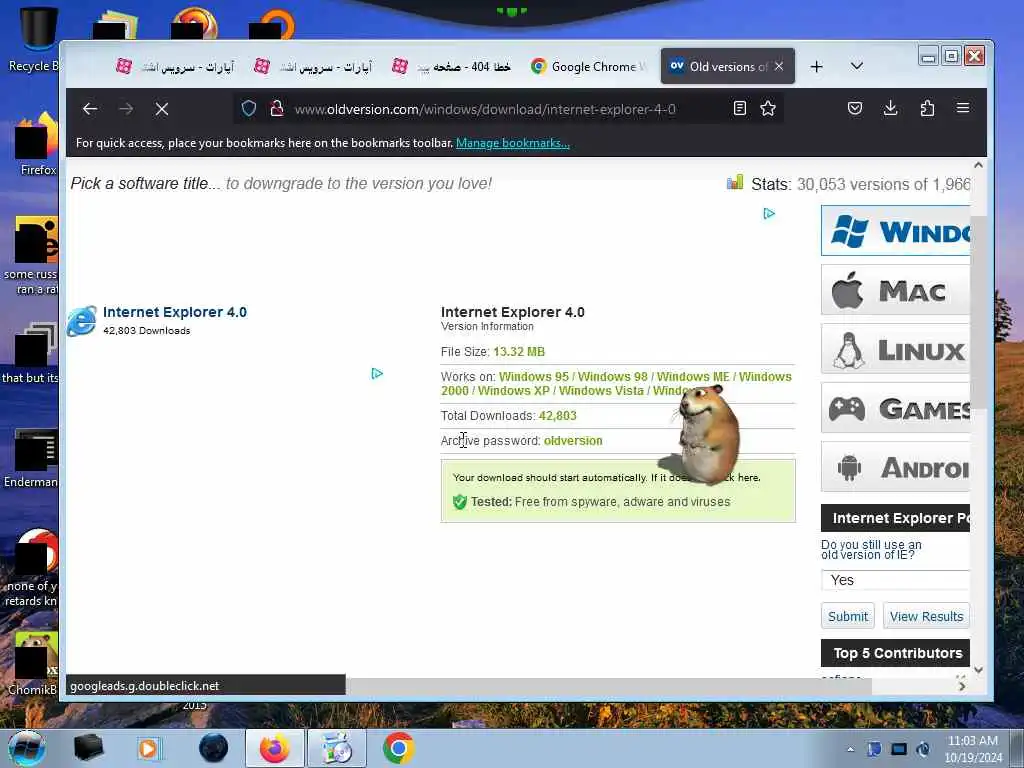The height and width of the screenshot is (768, 1024).
Task: Open Firefox hamburger application menu
Action: (x=963, y=108)
